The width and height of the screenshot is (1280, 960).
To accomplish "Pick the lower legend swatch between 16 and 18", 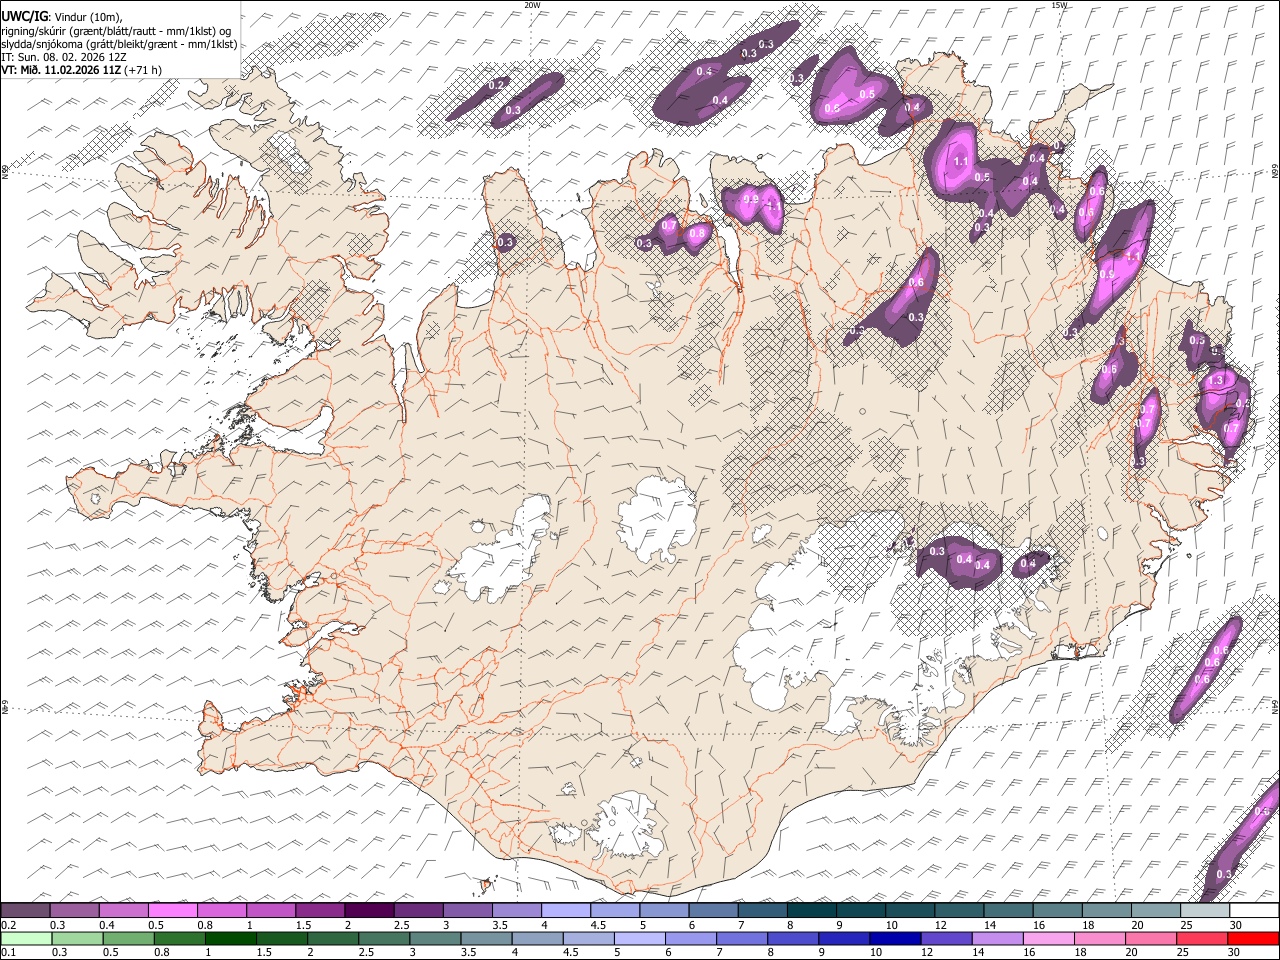I will (x=1050, y=938).
